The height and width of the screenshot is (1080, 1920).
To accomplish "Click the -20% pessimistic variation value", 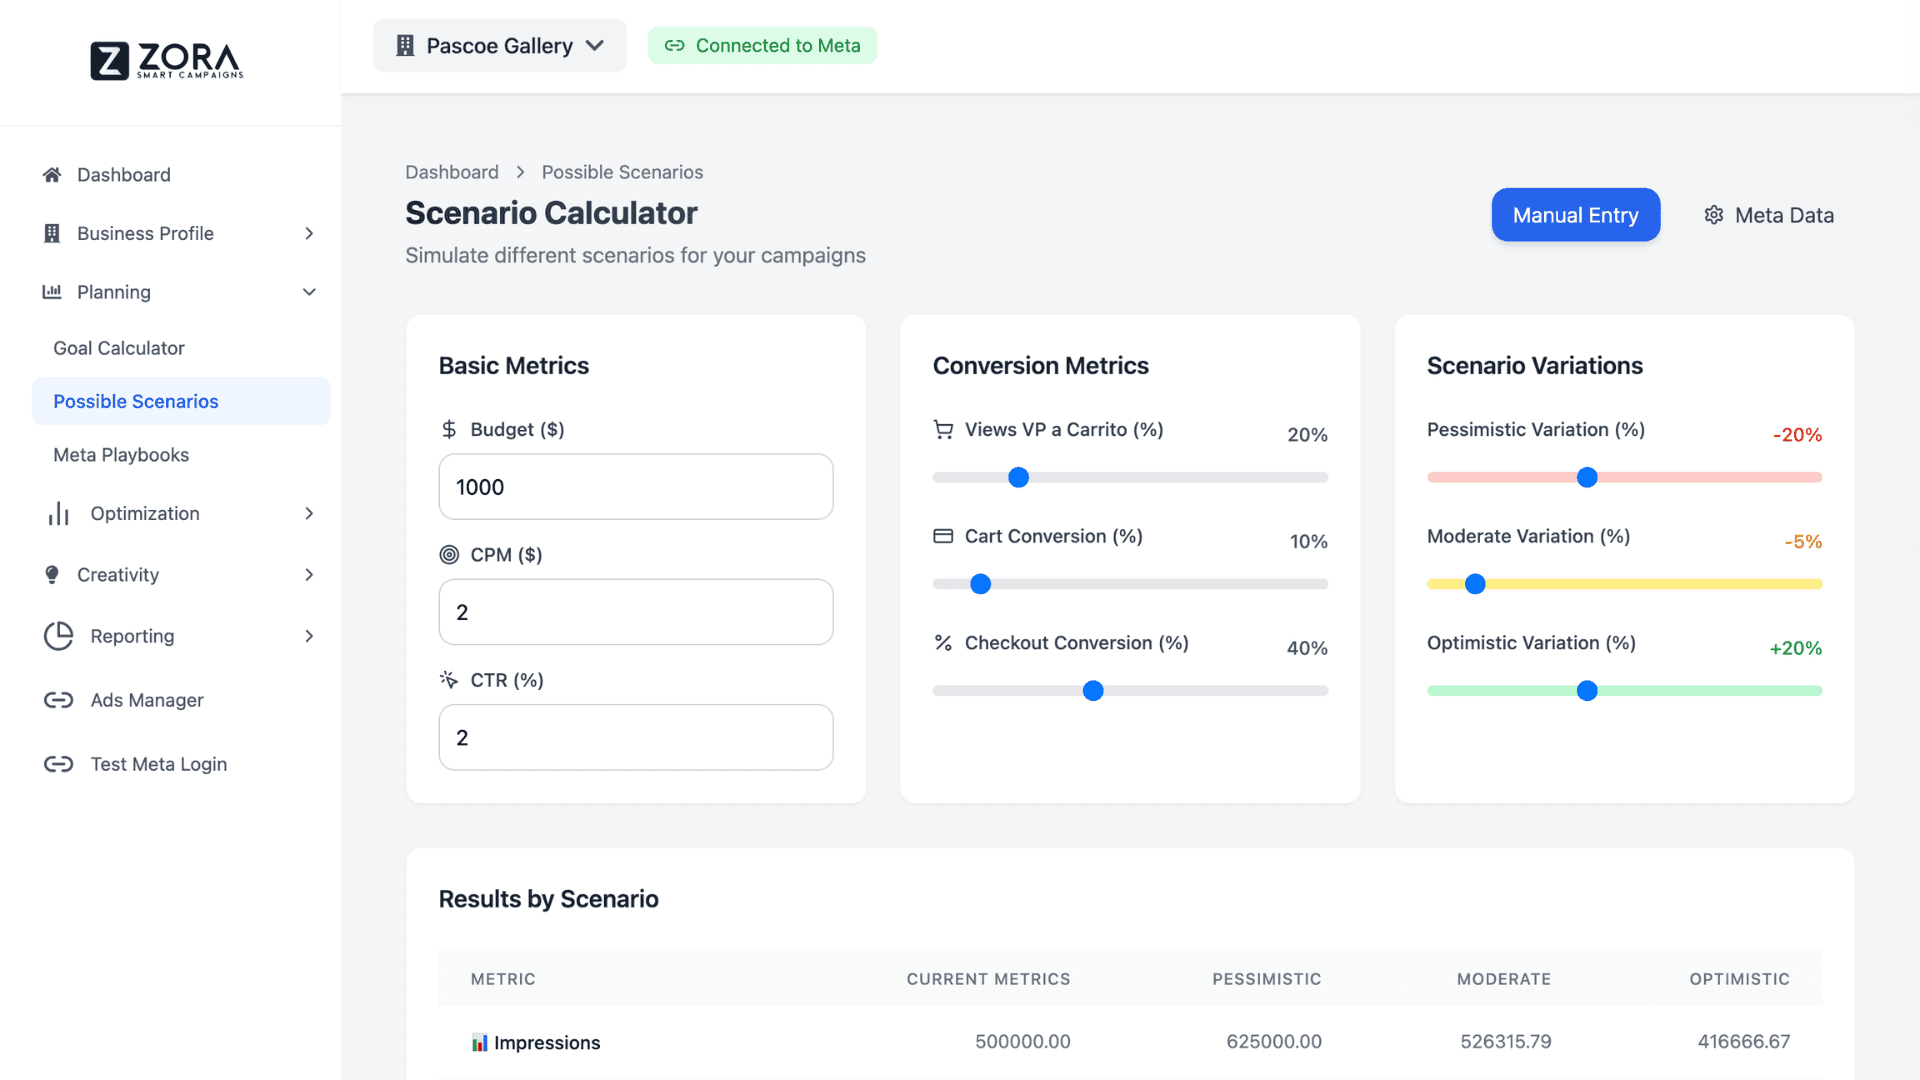I will [x=1797, y=435].
